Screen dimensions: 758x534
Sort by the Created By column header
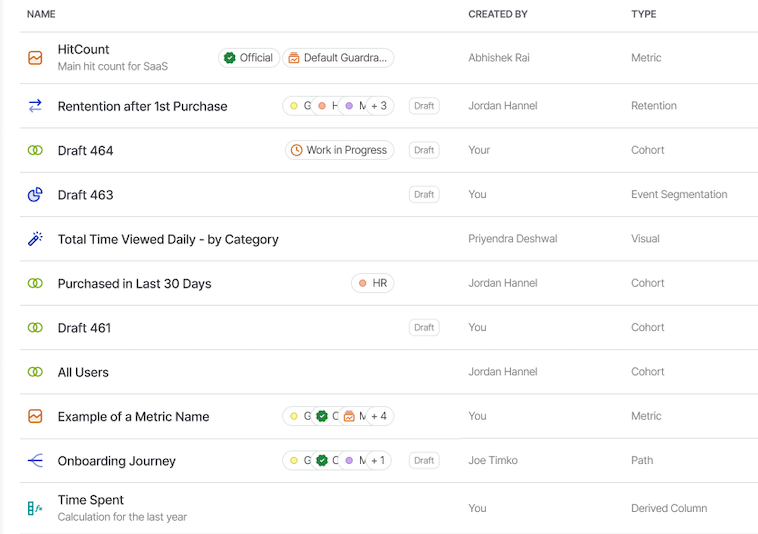coord(497,14)
